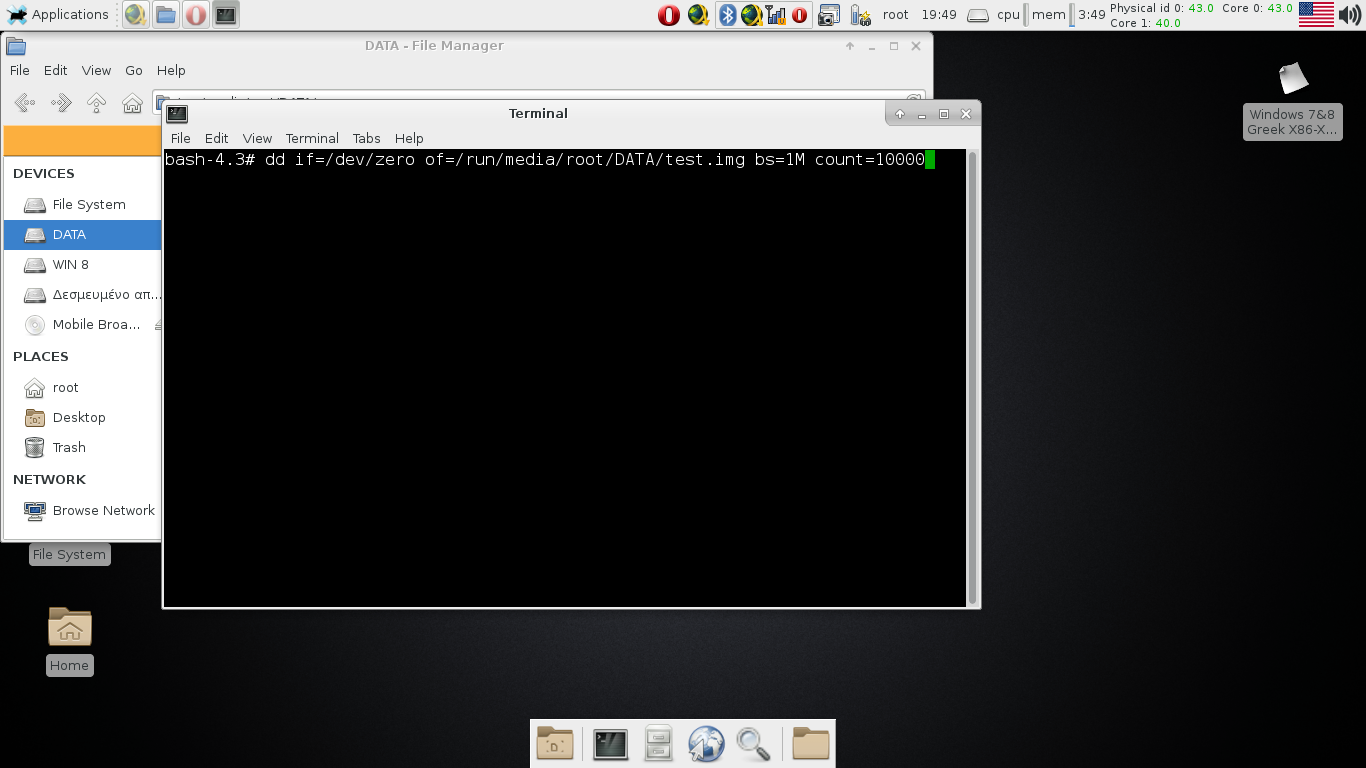The width and height of the screenshot is (1366, 768).
Task: Click the file cabinet icon in dock
Action: pos(658,744)
